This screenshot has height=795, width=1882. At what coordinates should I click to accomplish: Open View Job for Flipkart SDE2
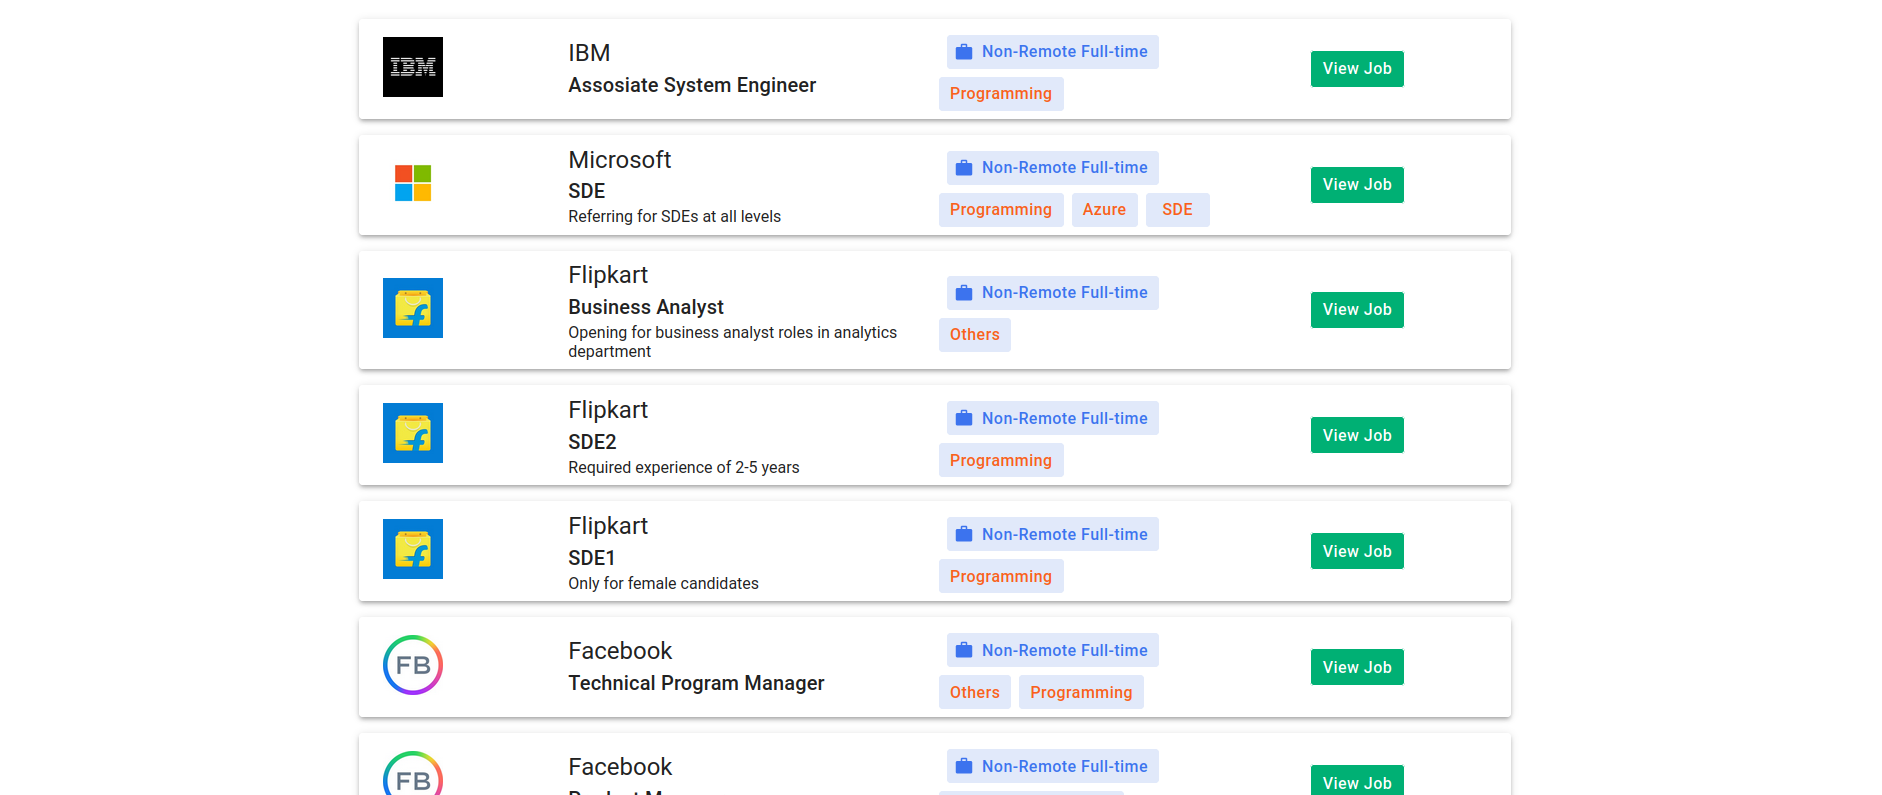pos(1356,435)
